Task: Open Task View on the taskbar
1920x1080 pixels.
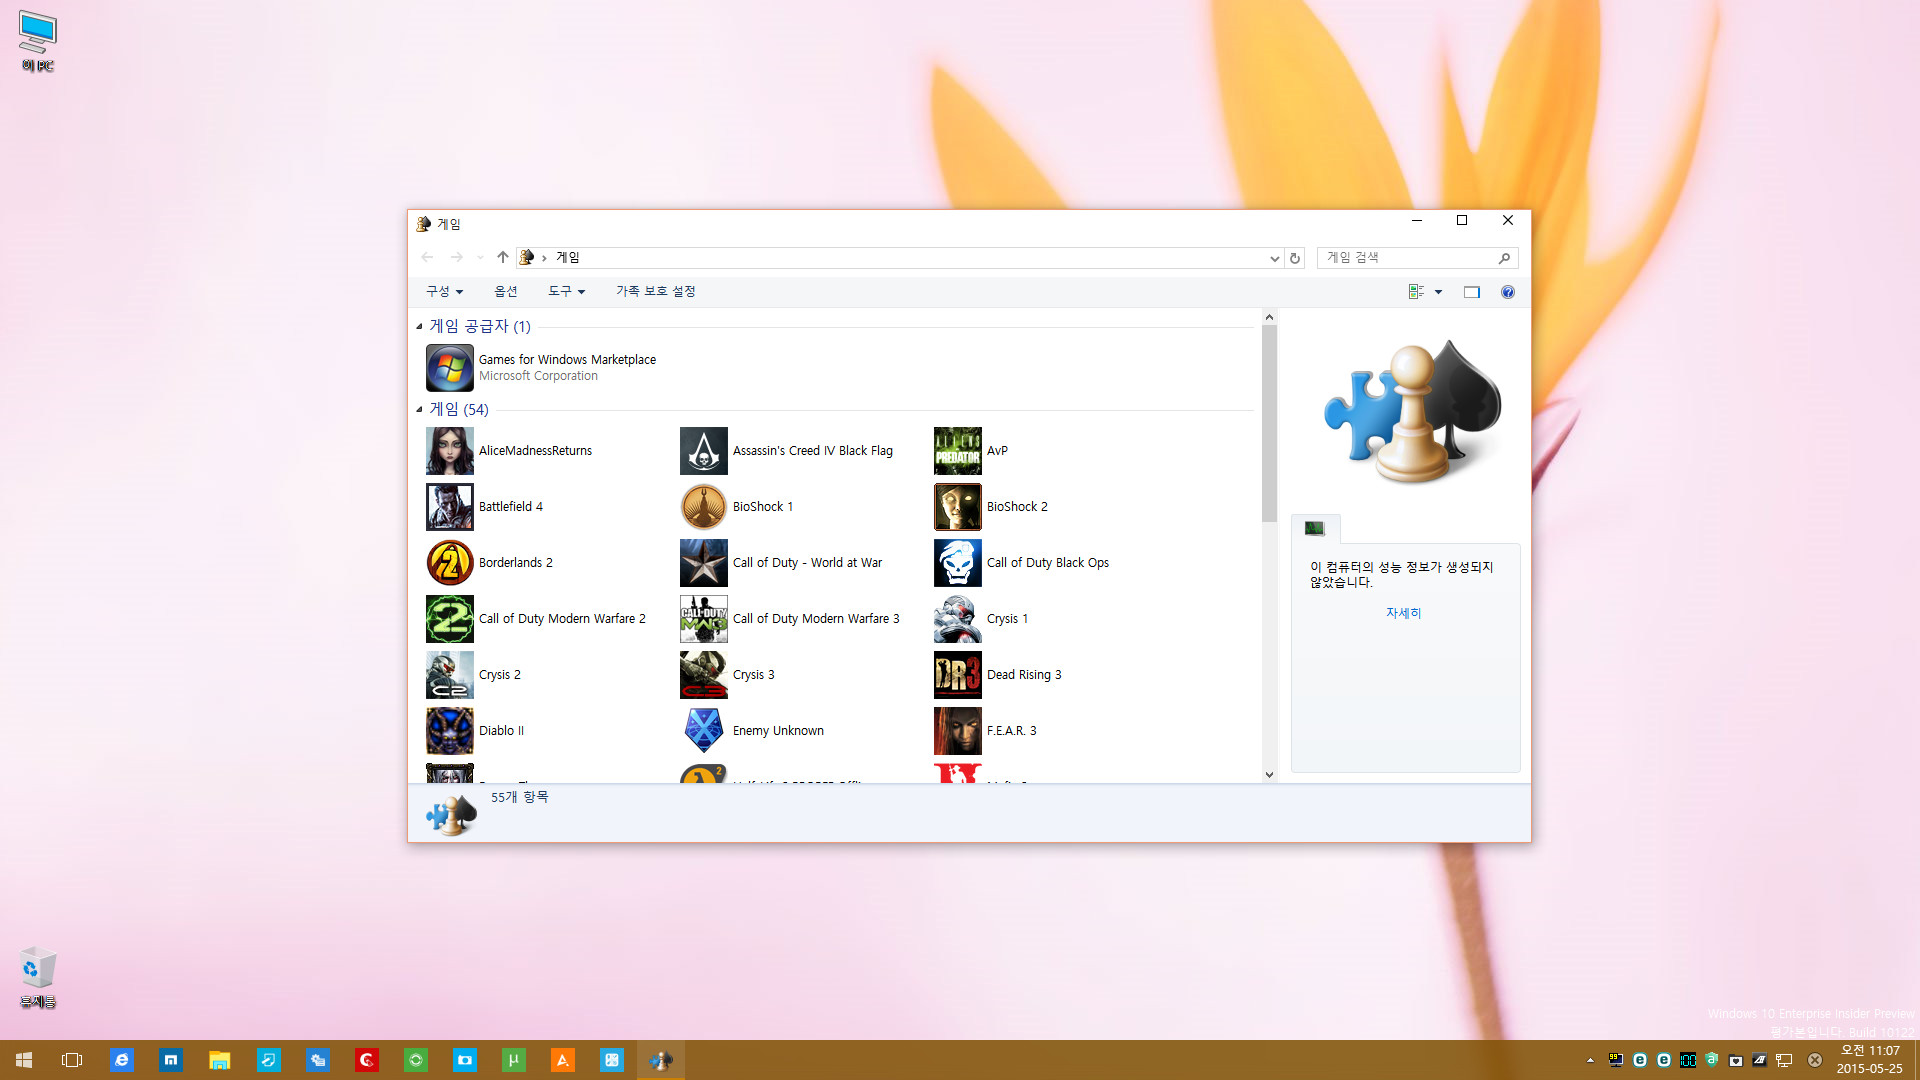Action: (x=72, y=1060)
